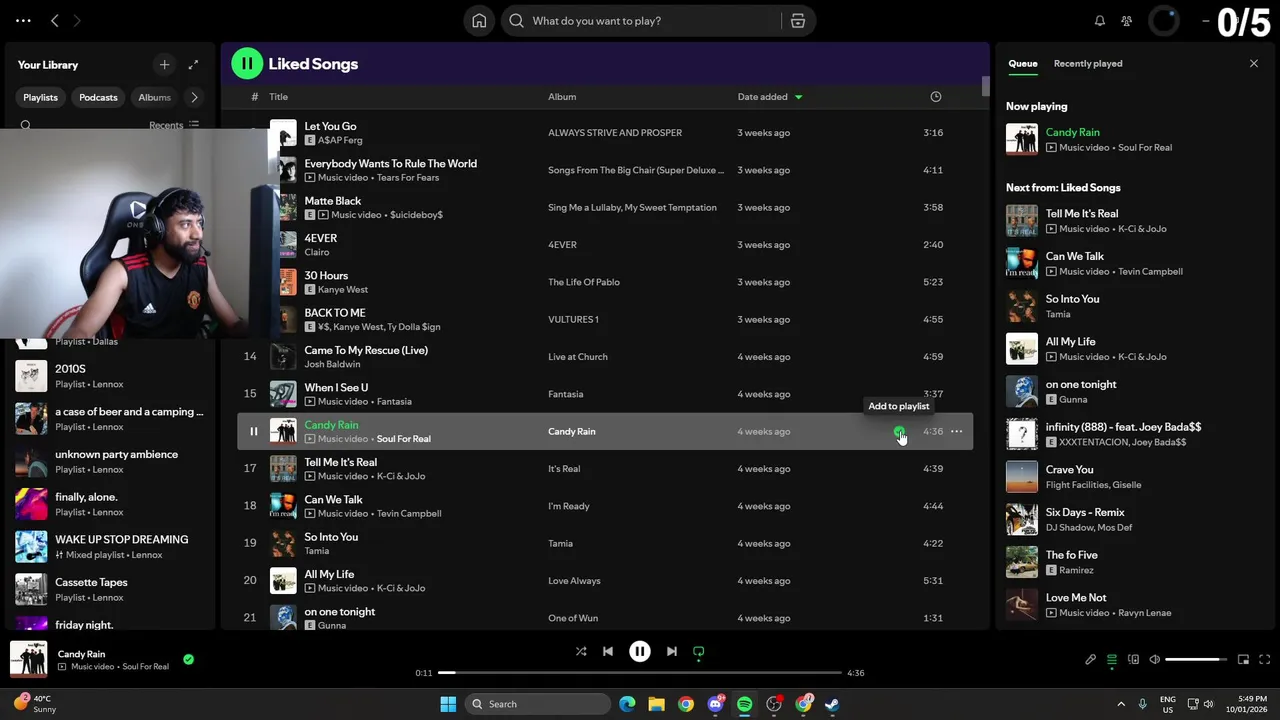Open the unknown party ambience playlist
The width and height of the screenshot is (1280, 720).
[110, 461]
